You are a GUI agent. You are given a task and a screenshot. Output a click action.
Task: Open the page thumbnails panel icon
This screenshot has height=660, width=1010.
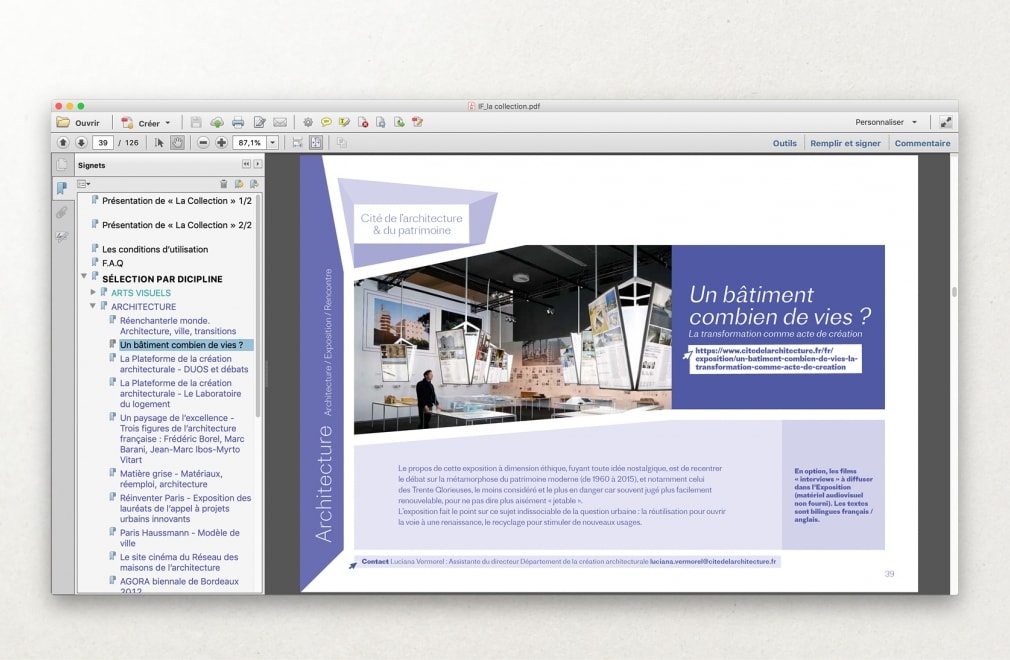(62, 165)
